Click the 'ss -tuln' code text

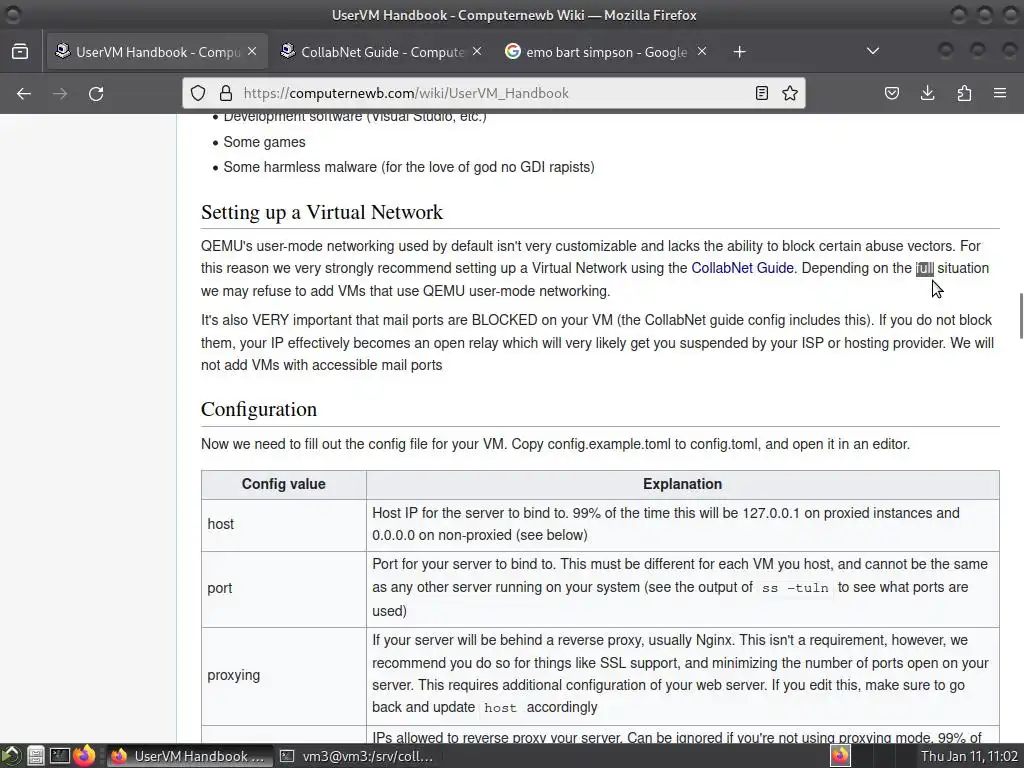[x=795, y=588]
